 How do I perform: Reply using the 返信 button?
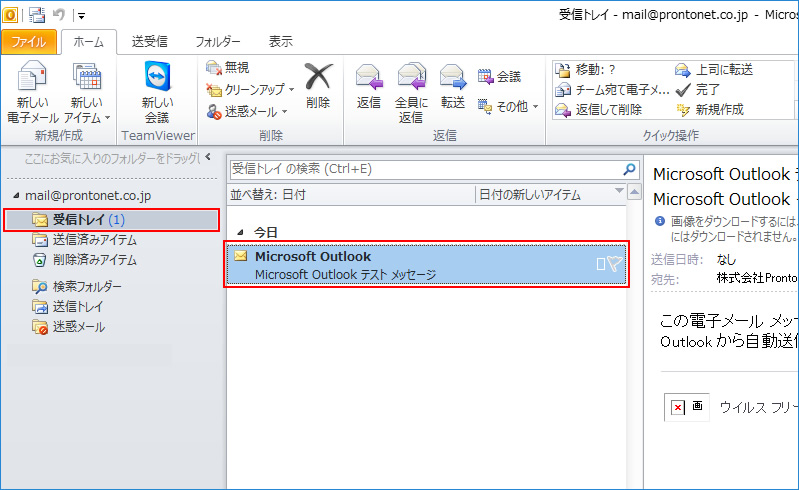[x=368, y=86]
